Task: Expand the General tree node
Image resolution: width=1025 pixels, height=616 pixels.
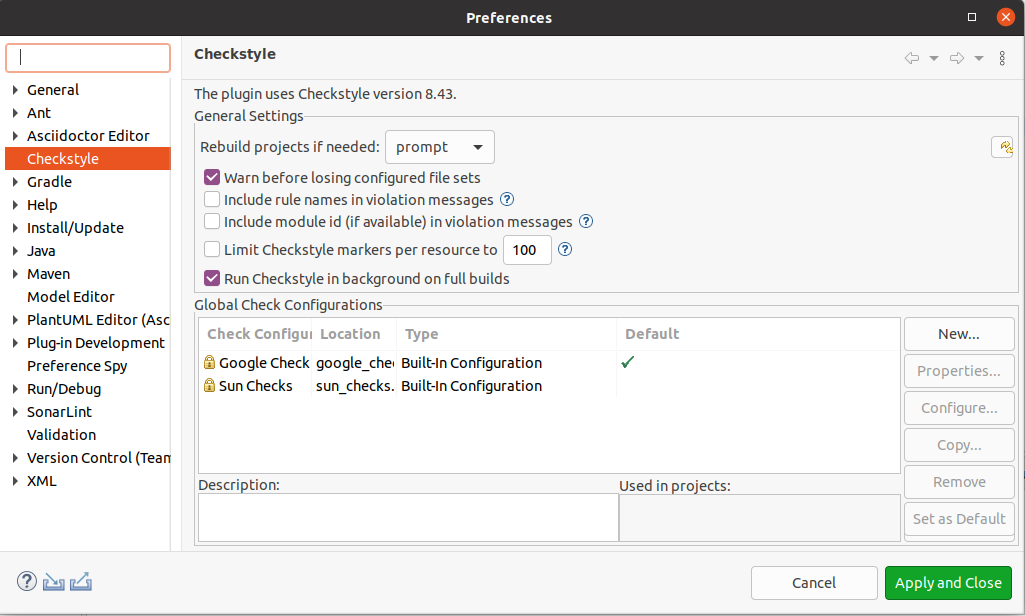Action: tap(15, 90)
